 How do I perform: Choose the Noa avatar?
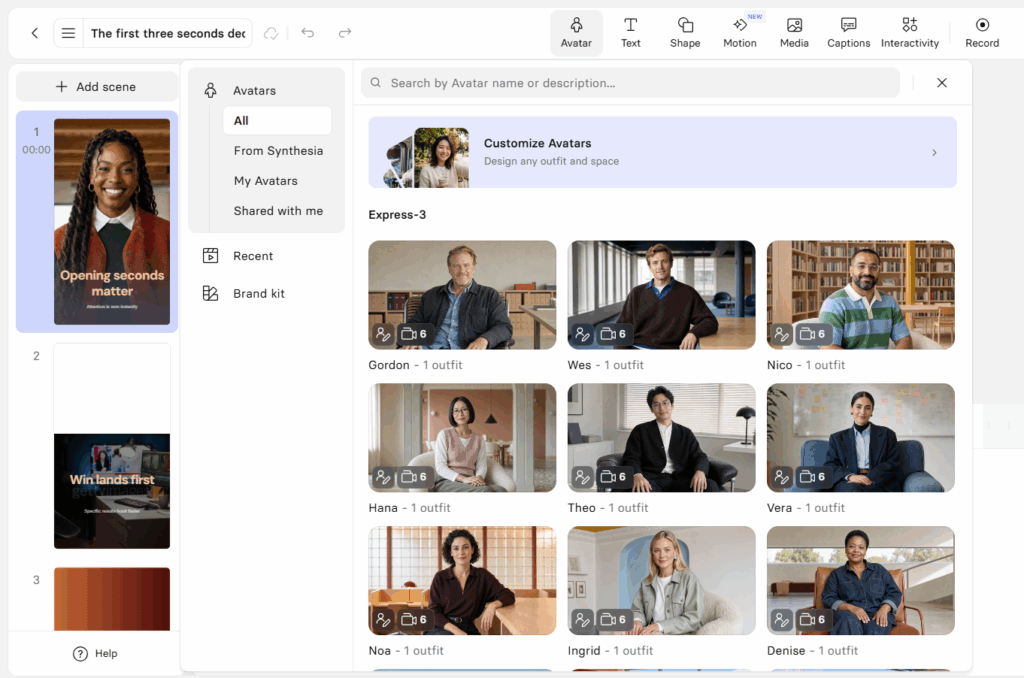[462, 581]
